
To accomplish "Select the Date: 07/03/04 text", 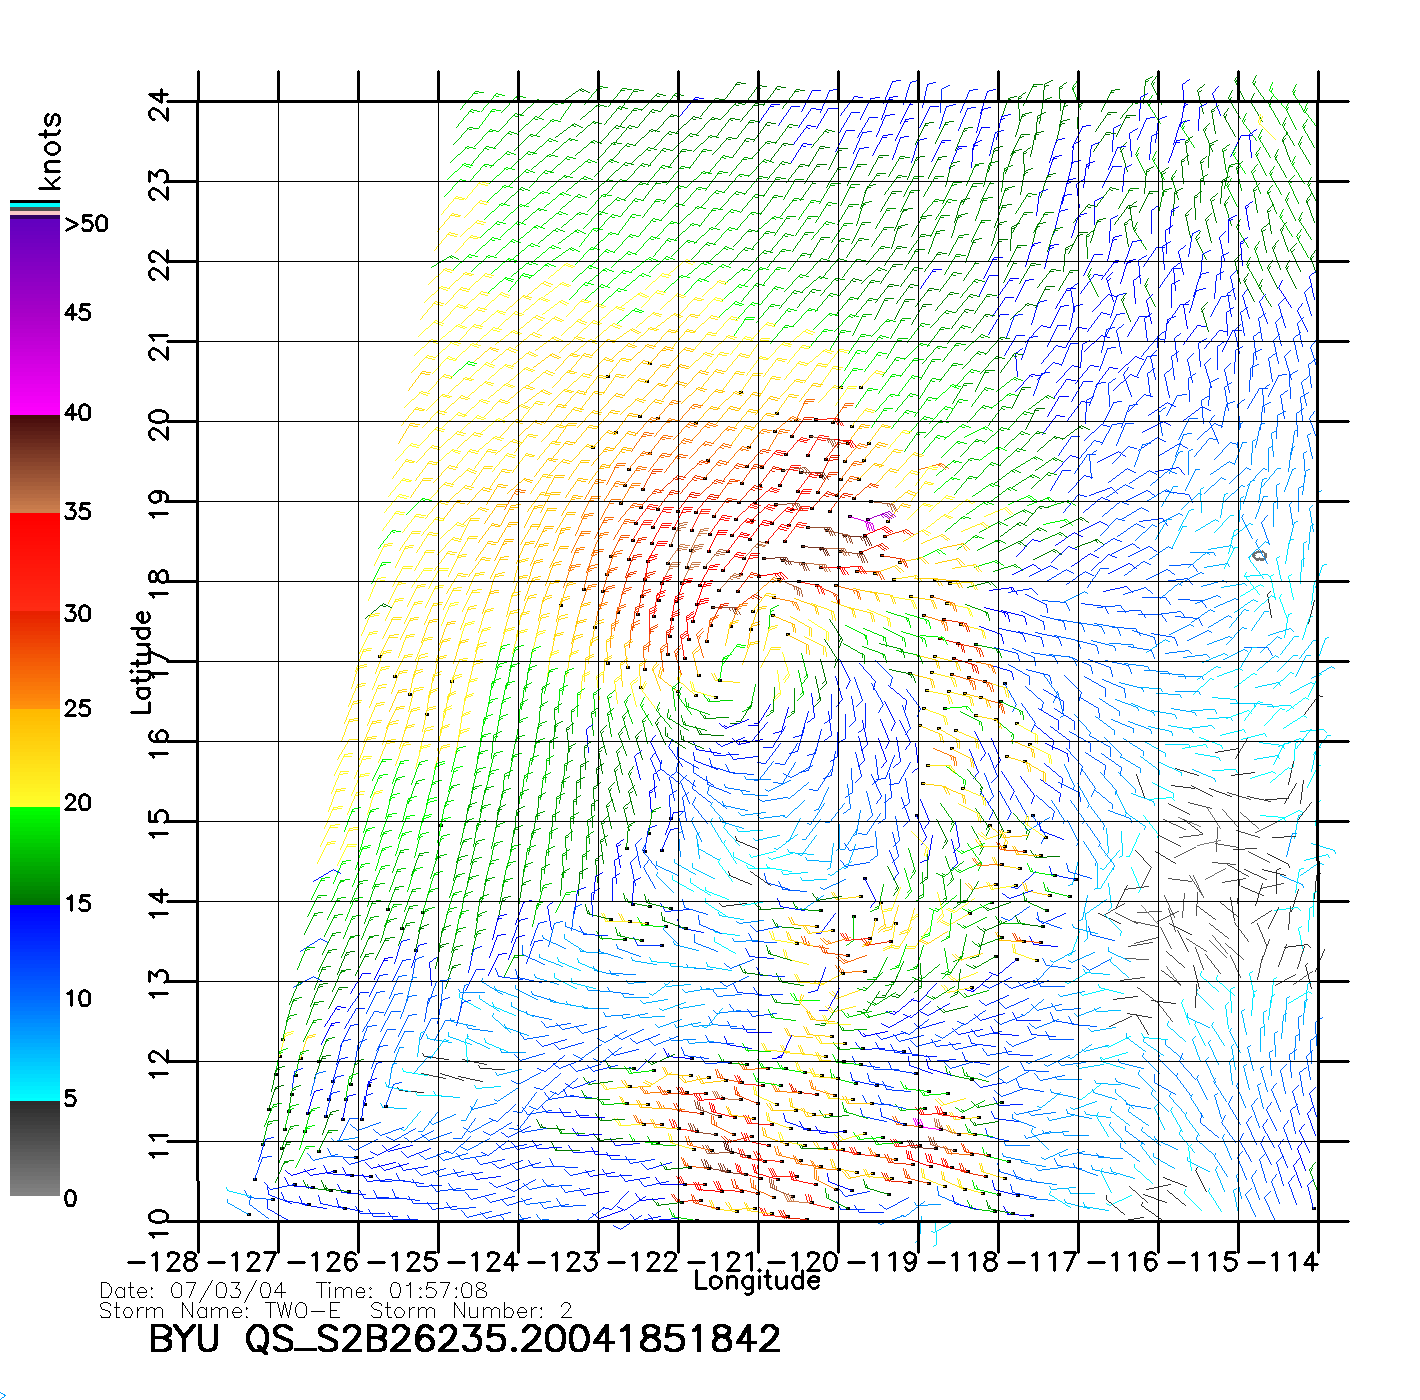I will coord(193,1291).
